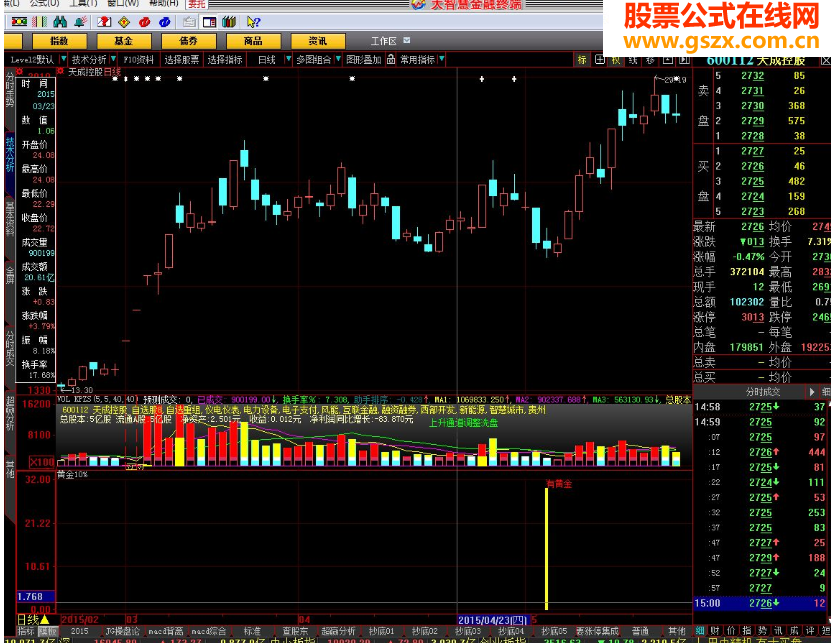Click the red question-mark picture icon
Screen dimensions: 831x643
click(104, 22)
